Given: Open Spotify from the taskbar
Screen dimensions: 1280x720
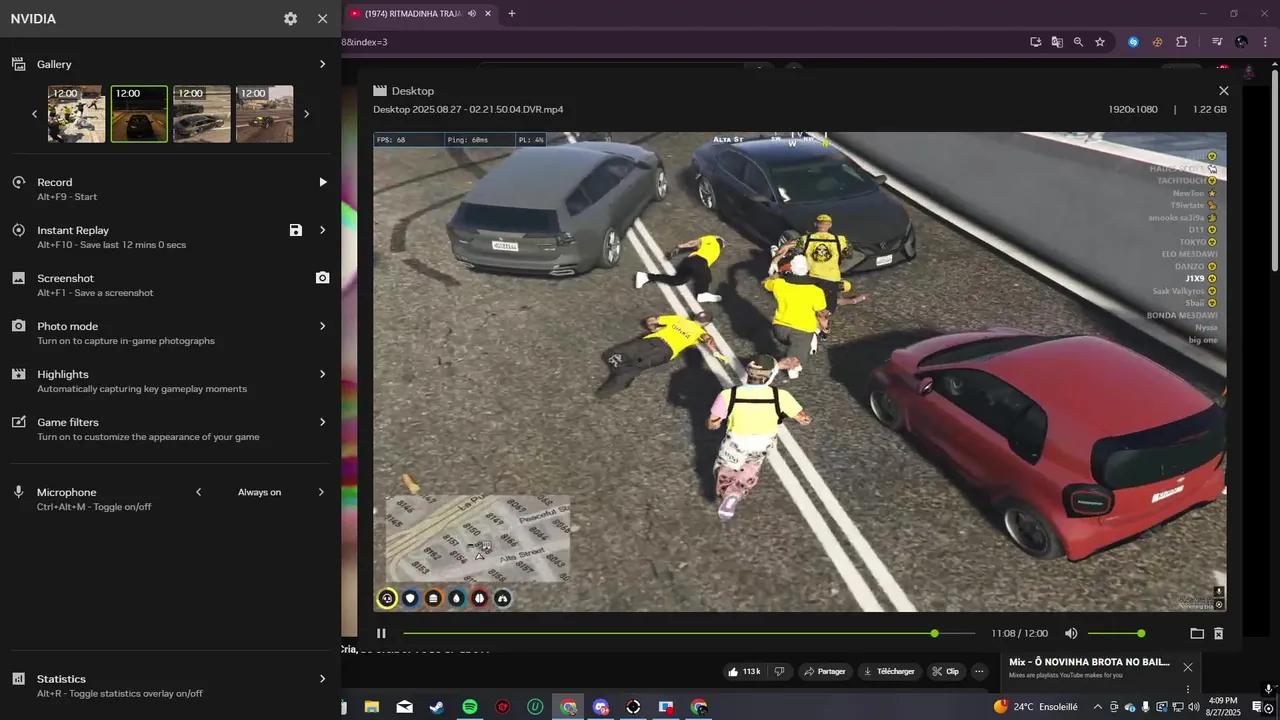Looking at the screenshot, I should (470, 707).
